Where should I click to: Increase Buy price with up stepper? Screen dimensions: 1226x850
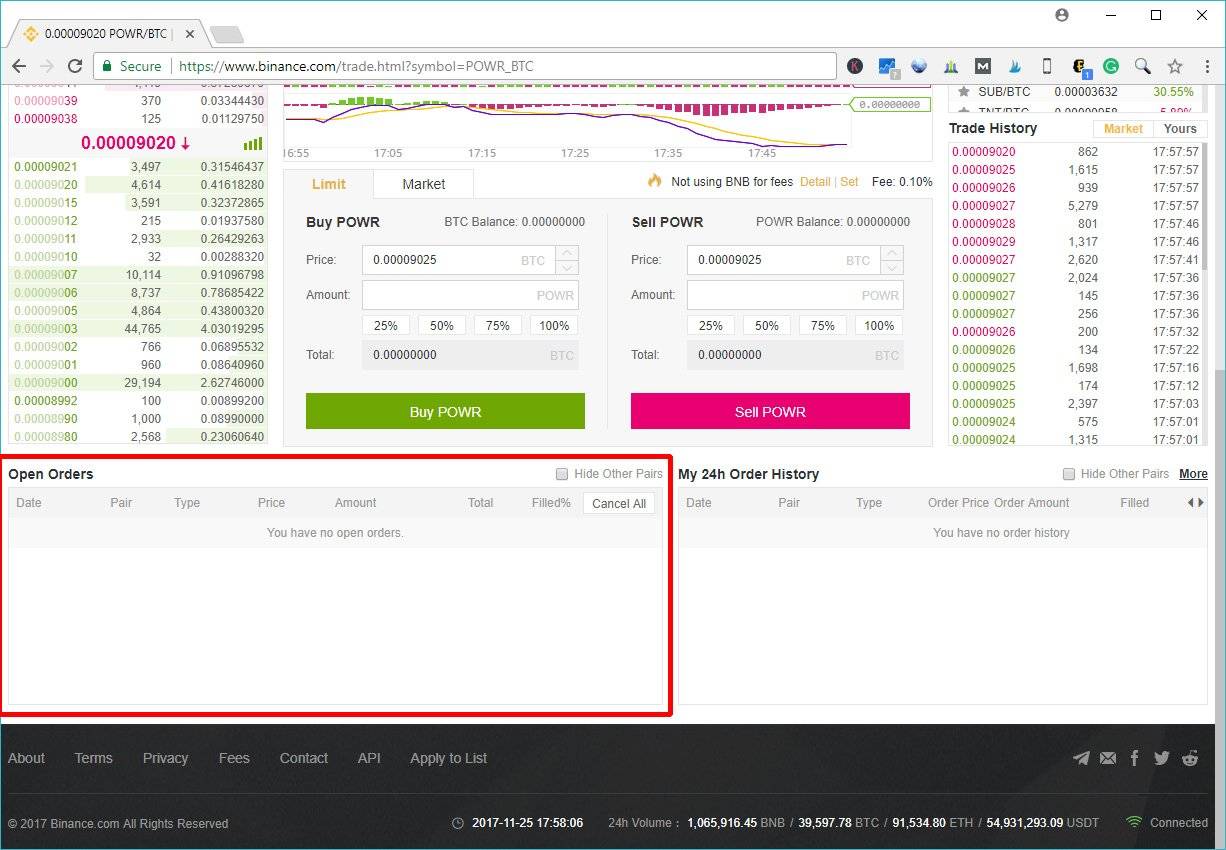(567, 253)
